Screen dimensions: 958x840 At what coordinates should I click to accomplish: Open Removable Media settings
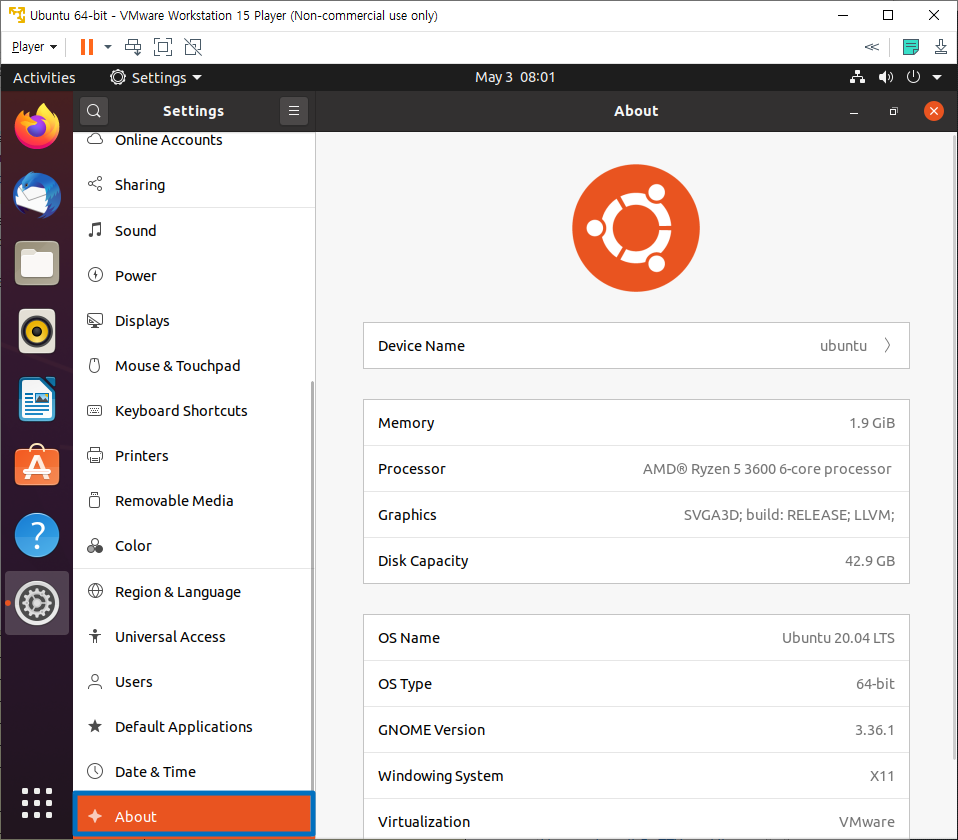click(x=194, y=500)
